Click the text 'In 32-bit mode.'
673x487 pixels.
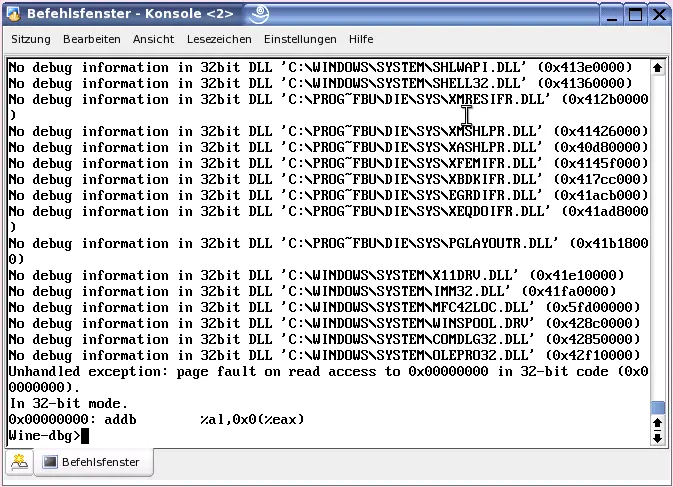[x=68, y=404]
